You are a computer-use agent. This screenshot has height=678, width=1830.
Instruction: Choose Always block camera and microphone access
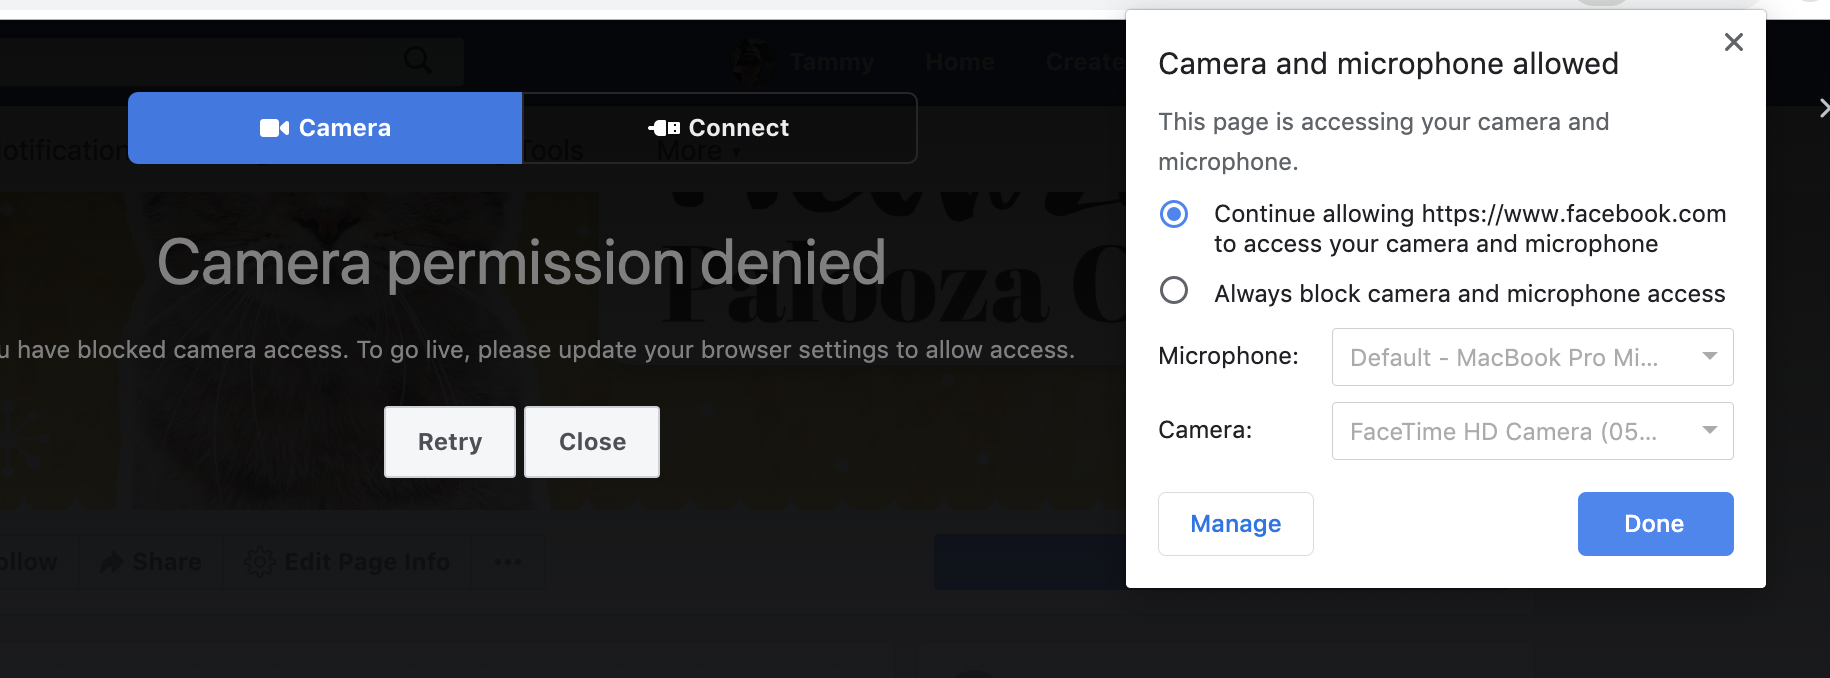1174,291
